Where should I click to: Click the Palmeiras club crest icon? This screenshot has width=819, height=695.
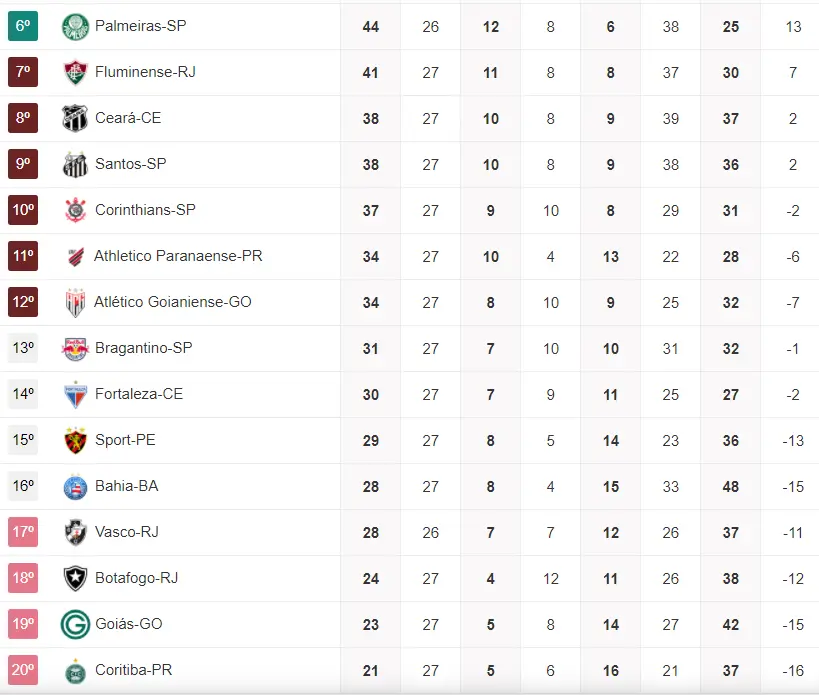pos(75,26)
